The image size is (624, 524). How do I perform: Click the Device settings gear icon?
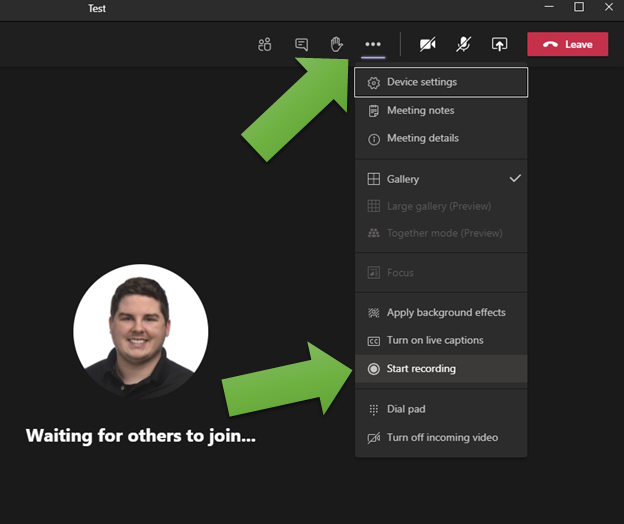[374, 83]
